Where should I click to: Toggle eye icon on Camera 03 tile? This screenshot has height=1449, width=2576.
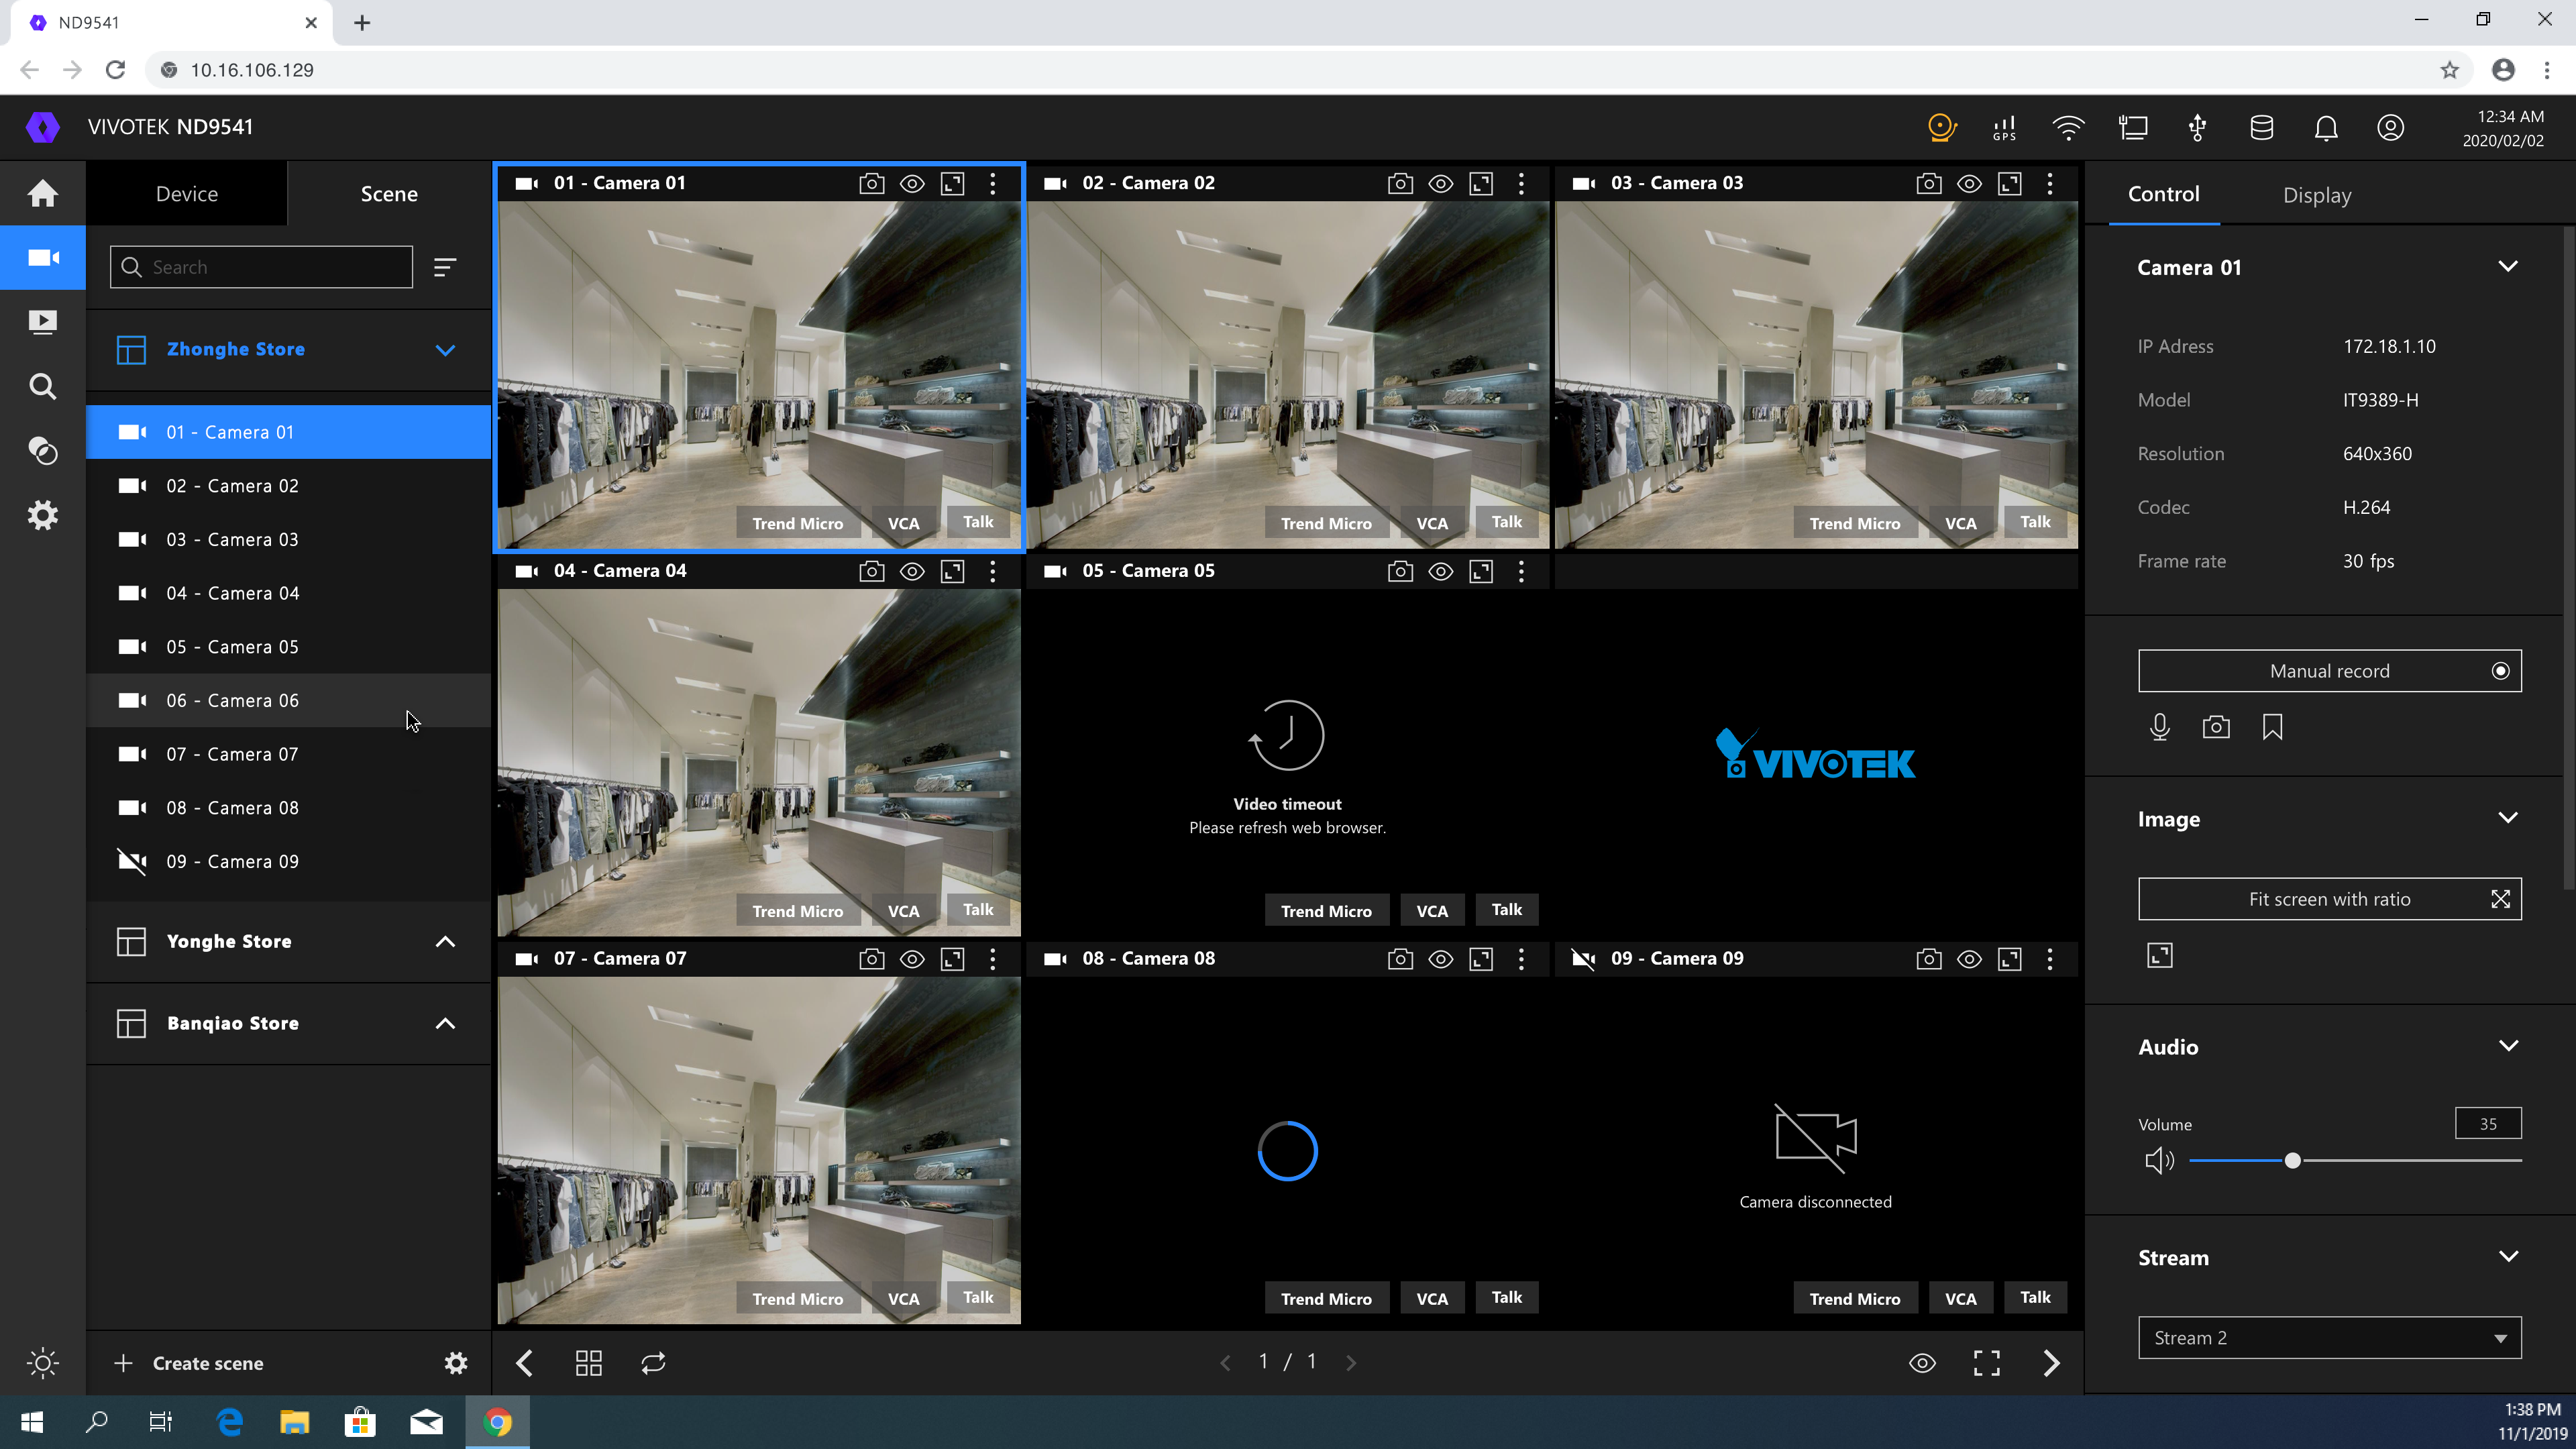pyautogui.click(x=1969, y=183)
